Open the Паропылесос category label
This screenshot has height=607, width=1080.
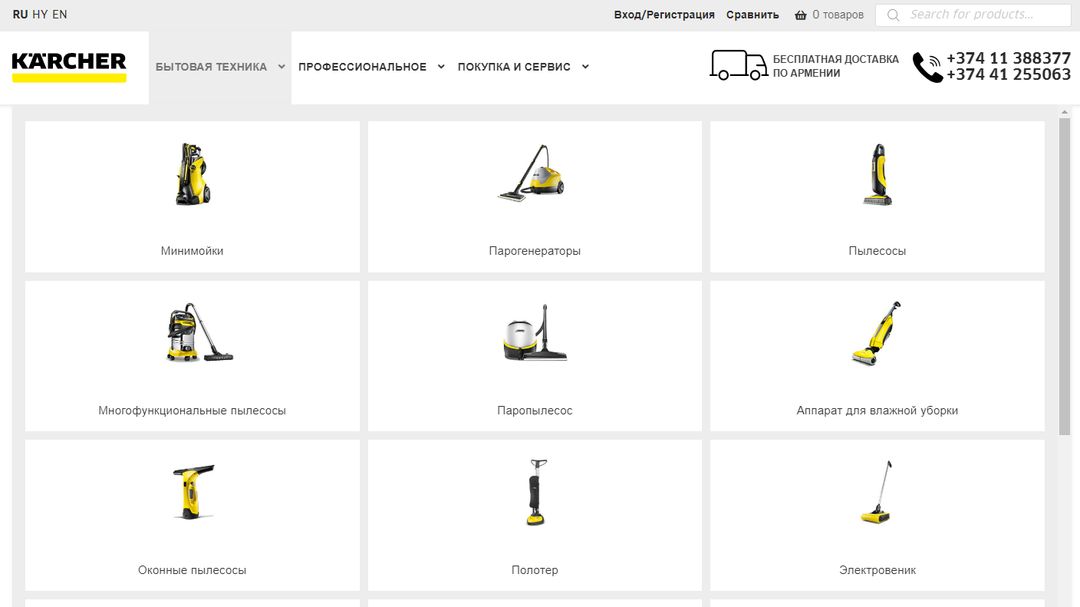[534, 411]
